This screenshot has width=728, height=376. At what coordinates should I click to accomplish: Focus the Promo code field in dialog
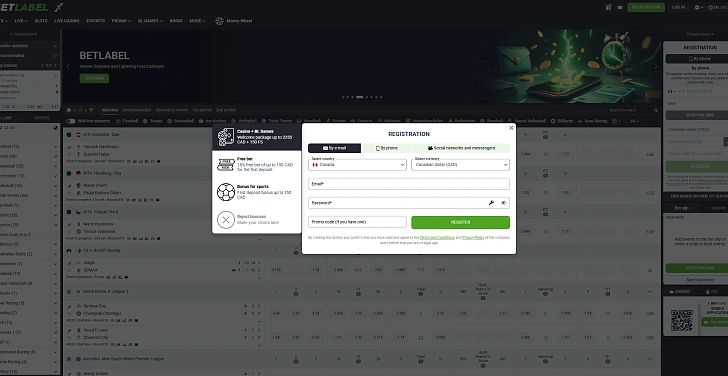point(357,222)
